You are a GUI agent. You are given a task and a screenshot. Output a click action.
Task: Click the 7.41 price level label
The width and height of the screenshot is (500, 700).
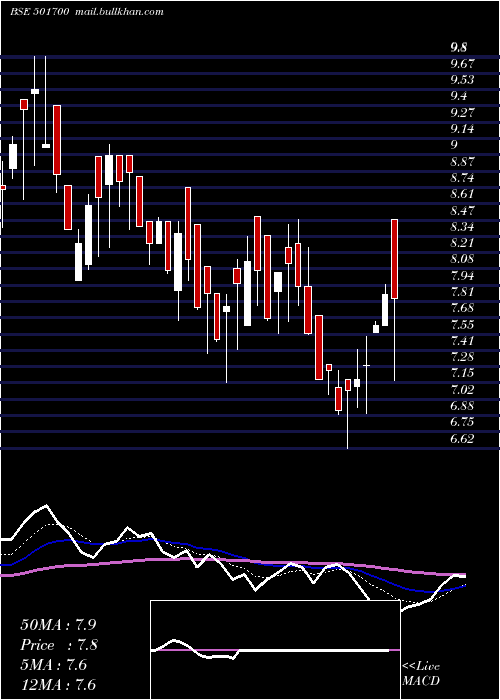(x=462, y=341)
